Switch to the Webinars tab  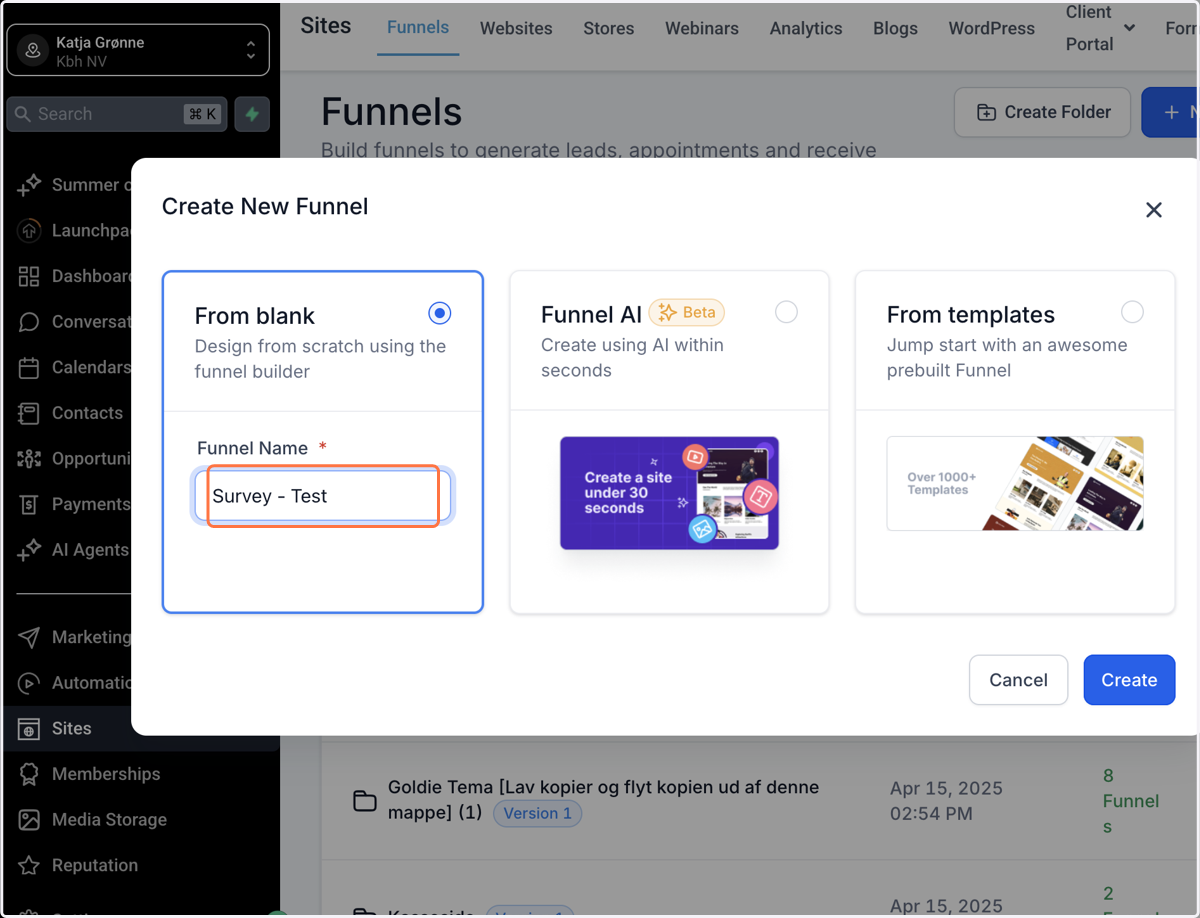(702, 29)
